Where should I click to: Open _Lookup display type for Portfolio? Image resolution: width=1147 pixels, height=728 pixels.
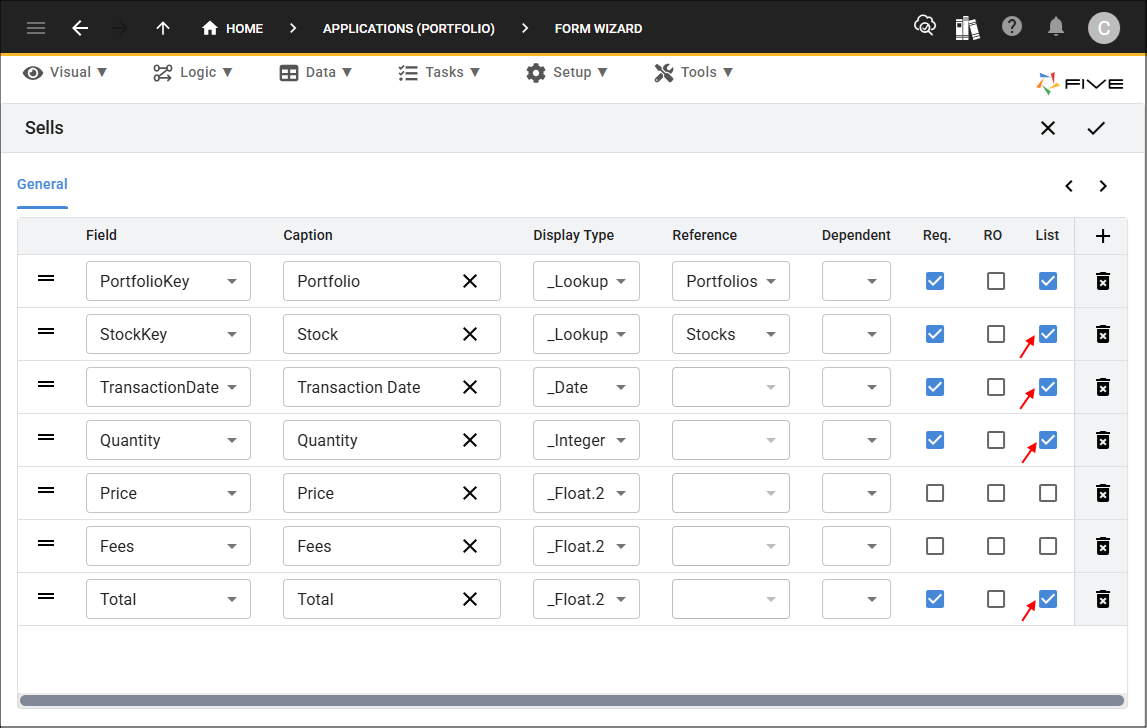pos(586,281)
